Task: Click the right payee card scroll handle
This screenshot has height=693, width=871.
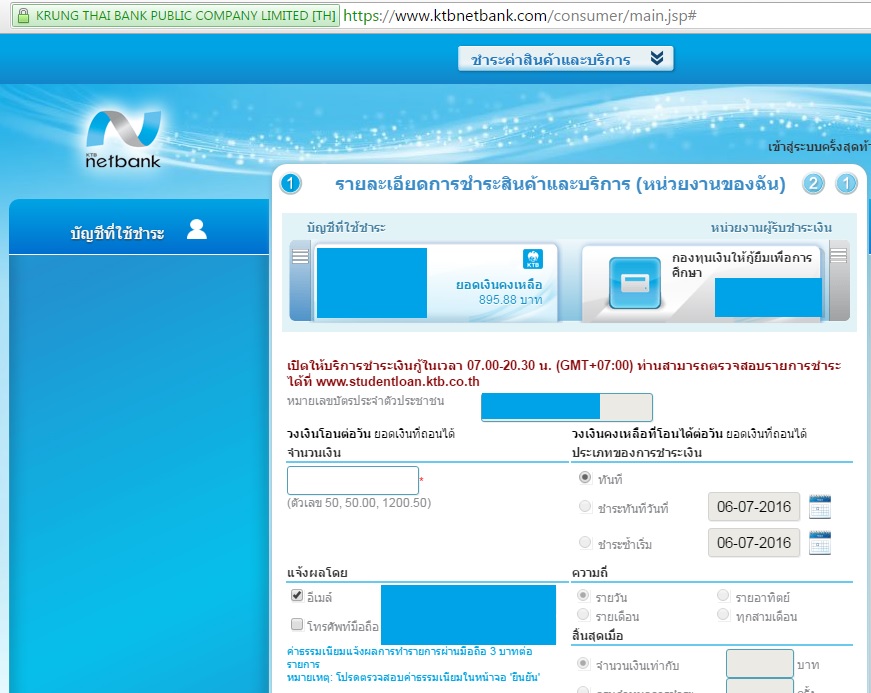Action: pos(839,281)
